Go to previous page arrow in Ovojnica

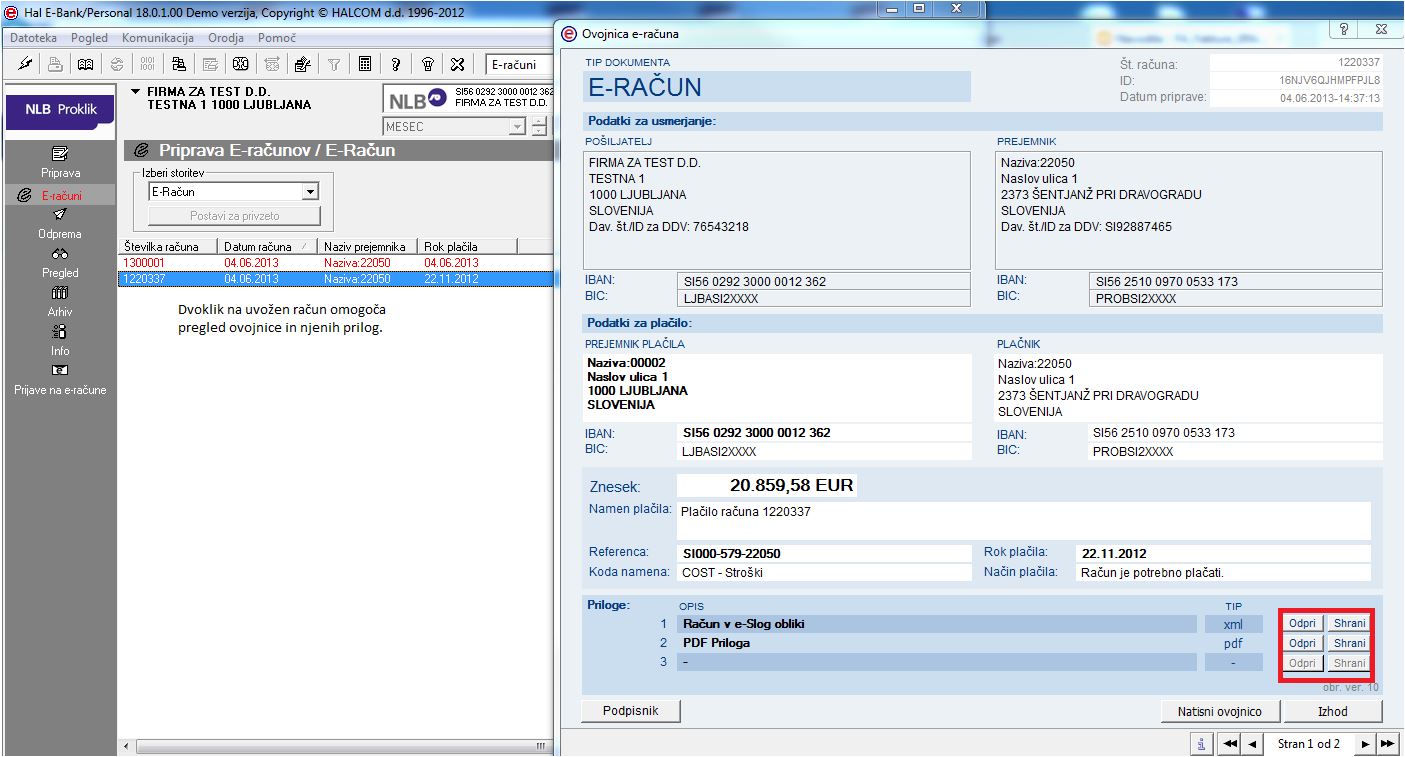click(x=1250, y=744)
